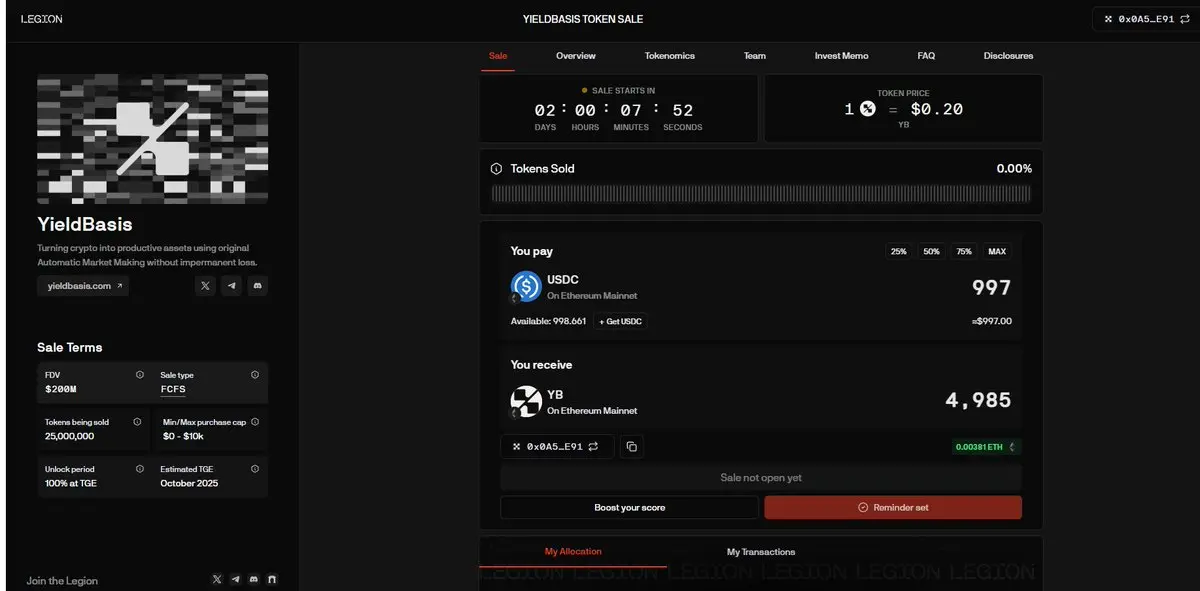Image resolution: width=1200 pixels, height=591 pixels.
Task: Switch to the My Allocation tab
Action: tap(573, 551)
